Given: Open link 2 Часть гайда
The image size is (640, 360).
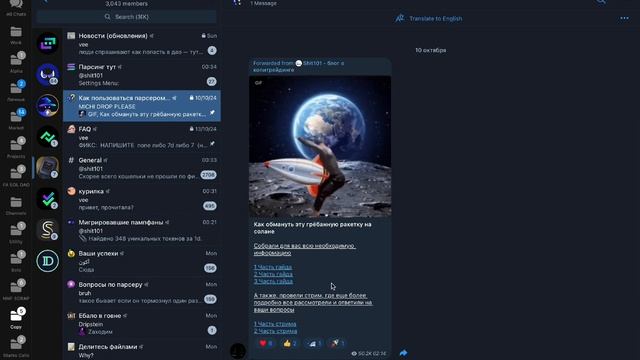Looking at the screenshot, I should (x=273, y=274).
